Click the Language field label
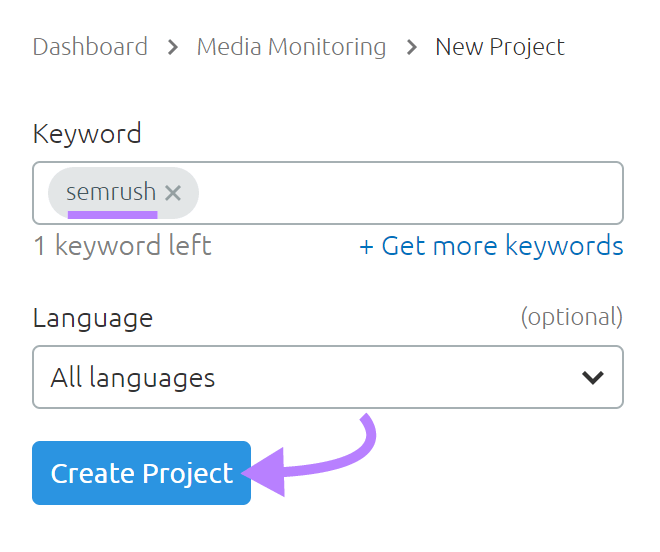The width and height of the screenshot is (660, 552). [93, 318]
